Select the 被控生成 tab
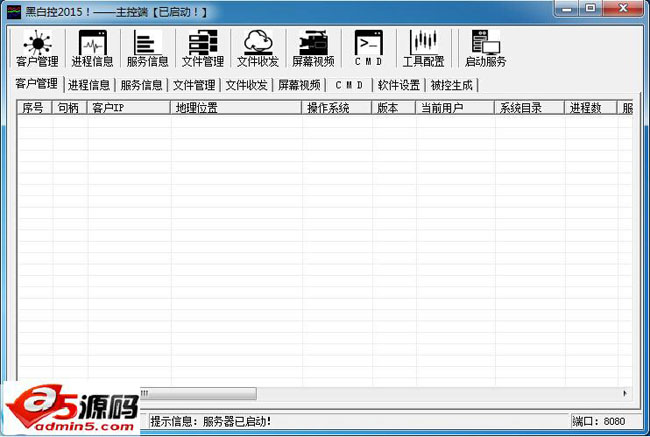The height and width of the screenshot is (437, 650). point(451,85)
